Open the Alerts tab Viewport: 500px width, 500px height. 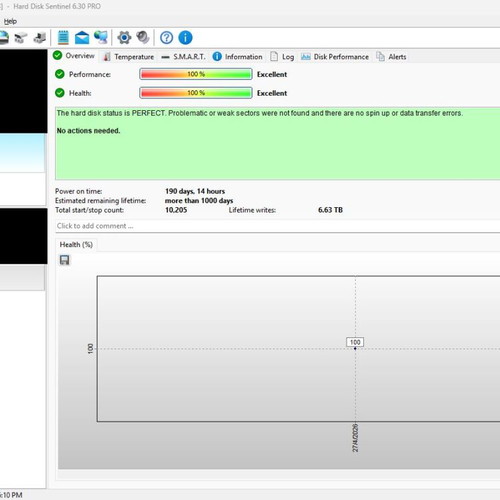[x=391, y=57]
